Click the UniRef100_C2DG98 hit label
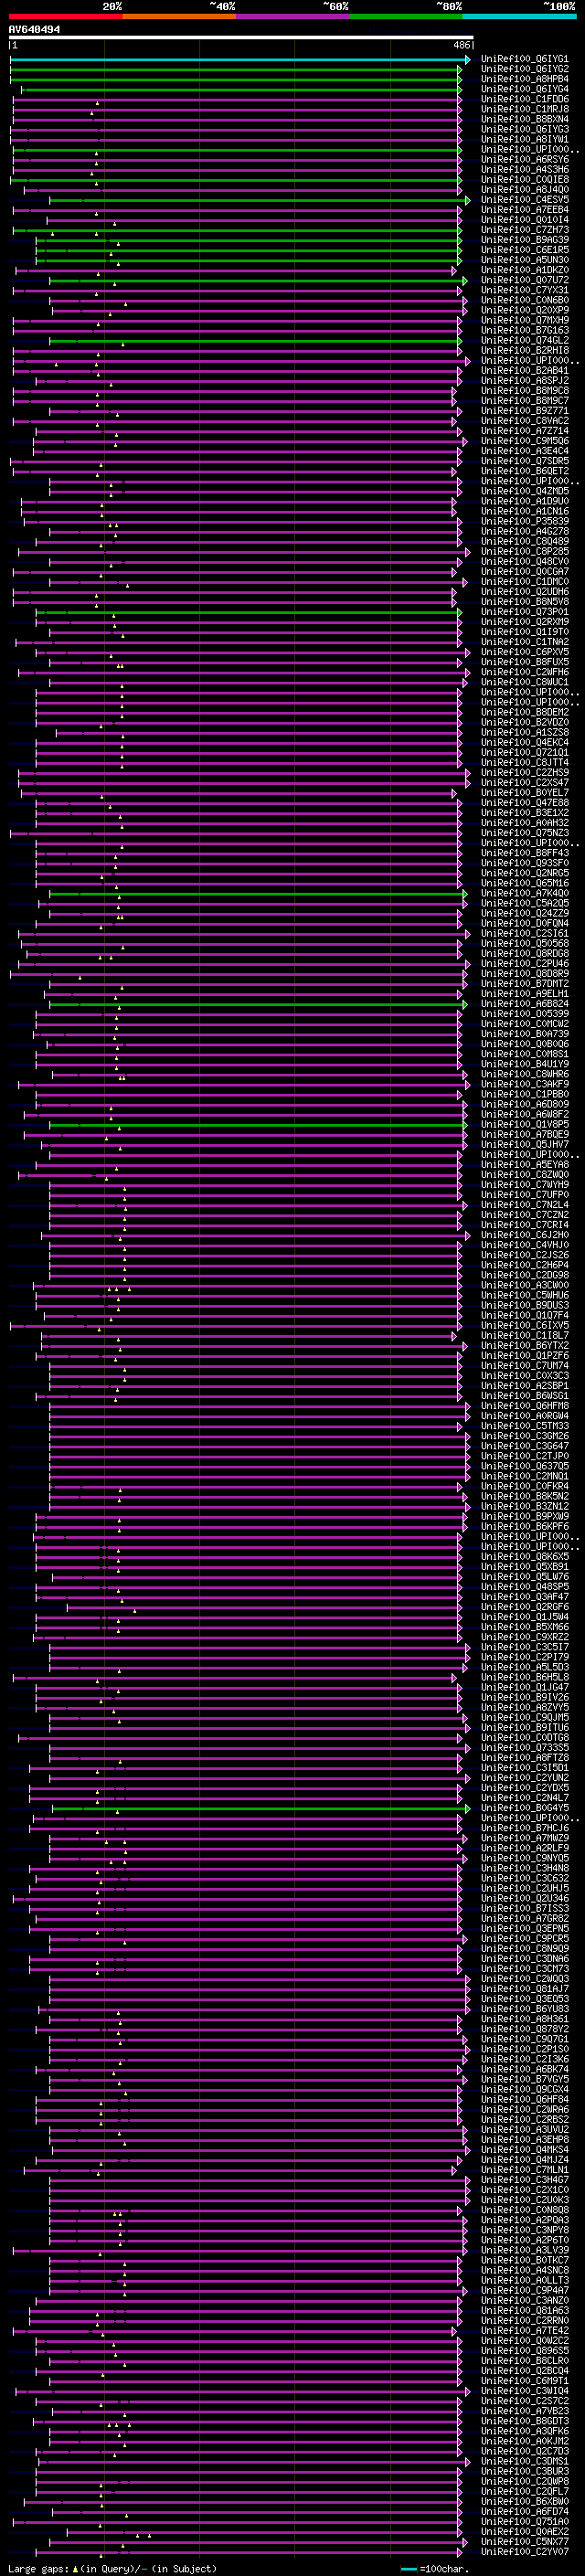Image resolution: width=585 pixels, height=2576 pixels. point(524,1275)
